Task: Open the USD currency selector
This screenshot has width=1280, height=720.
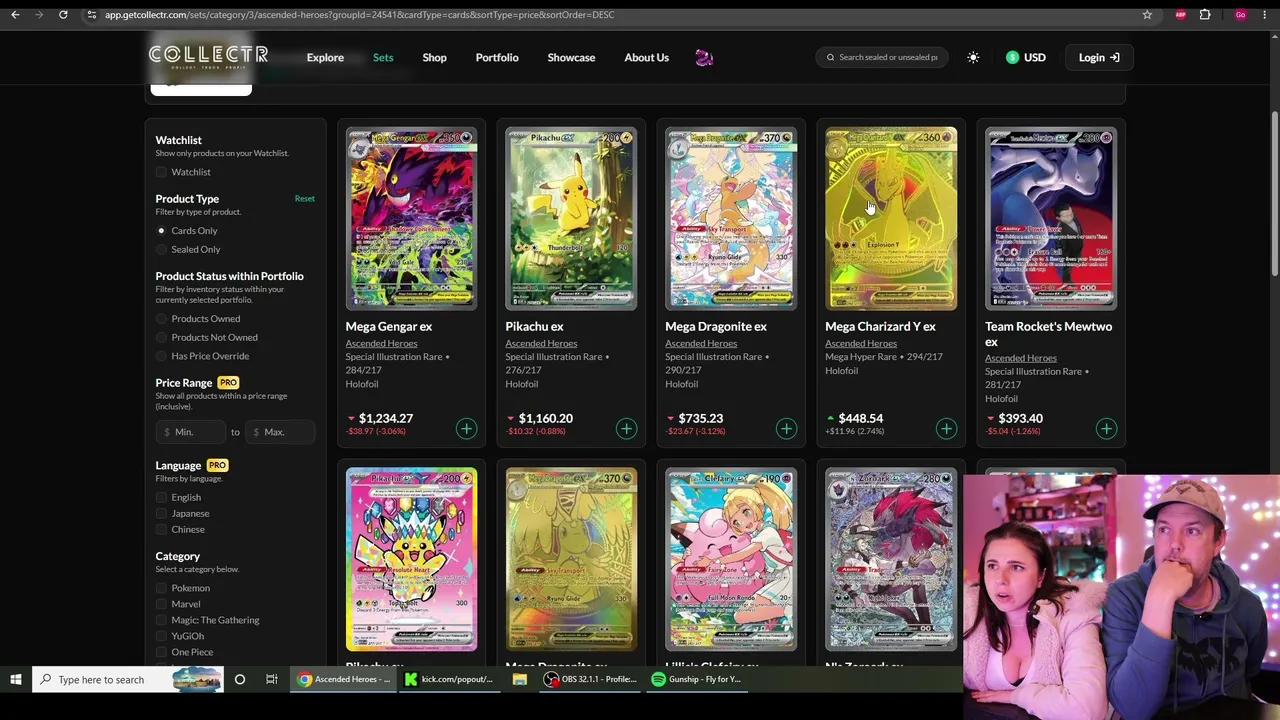Action: click(x=1026, y=58)
